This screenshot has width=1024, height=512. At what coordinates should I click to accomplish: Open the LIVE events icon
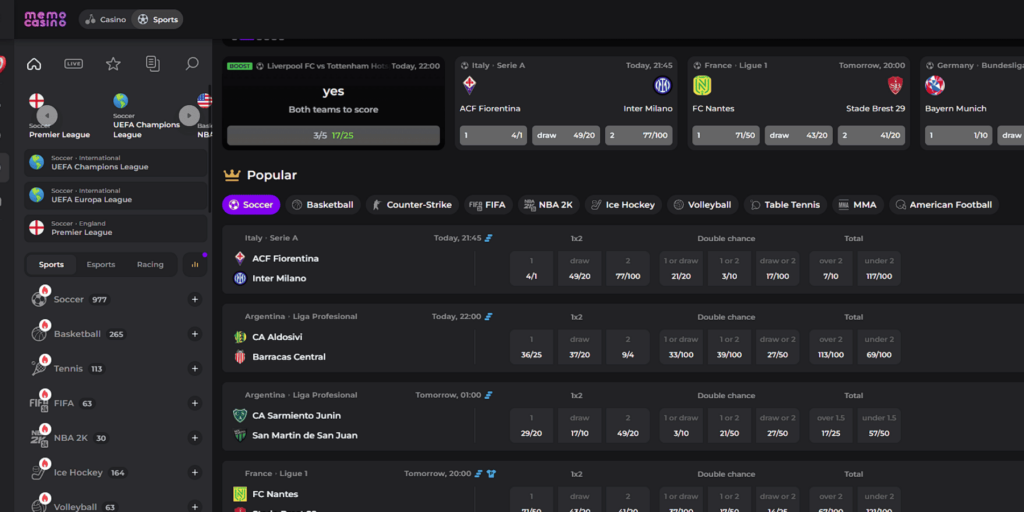tap(74, 64)
